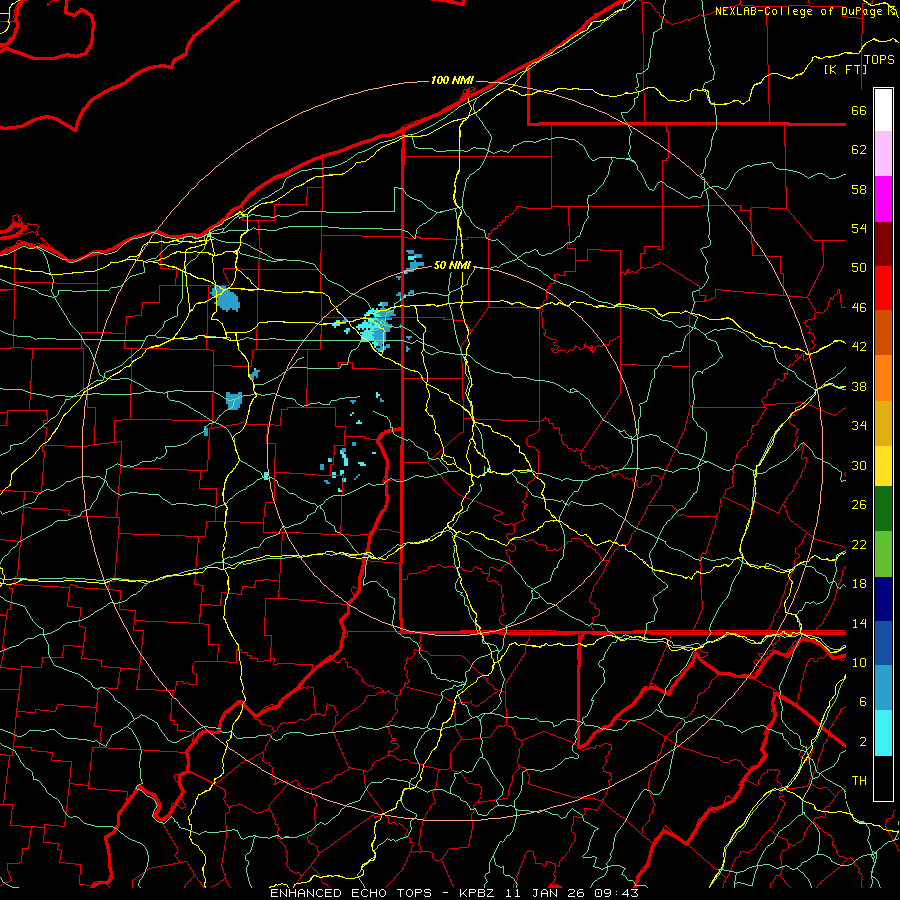Click the cyan legend swatch

[x=883, y=733]
